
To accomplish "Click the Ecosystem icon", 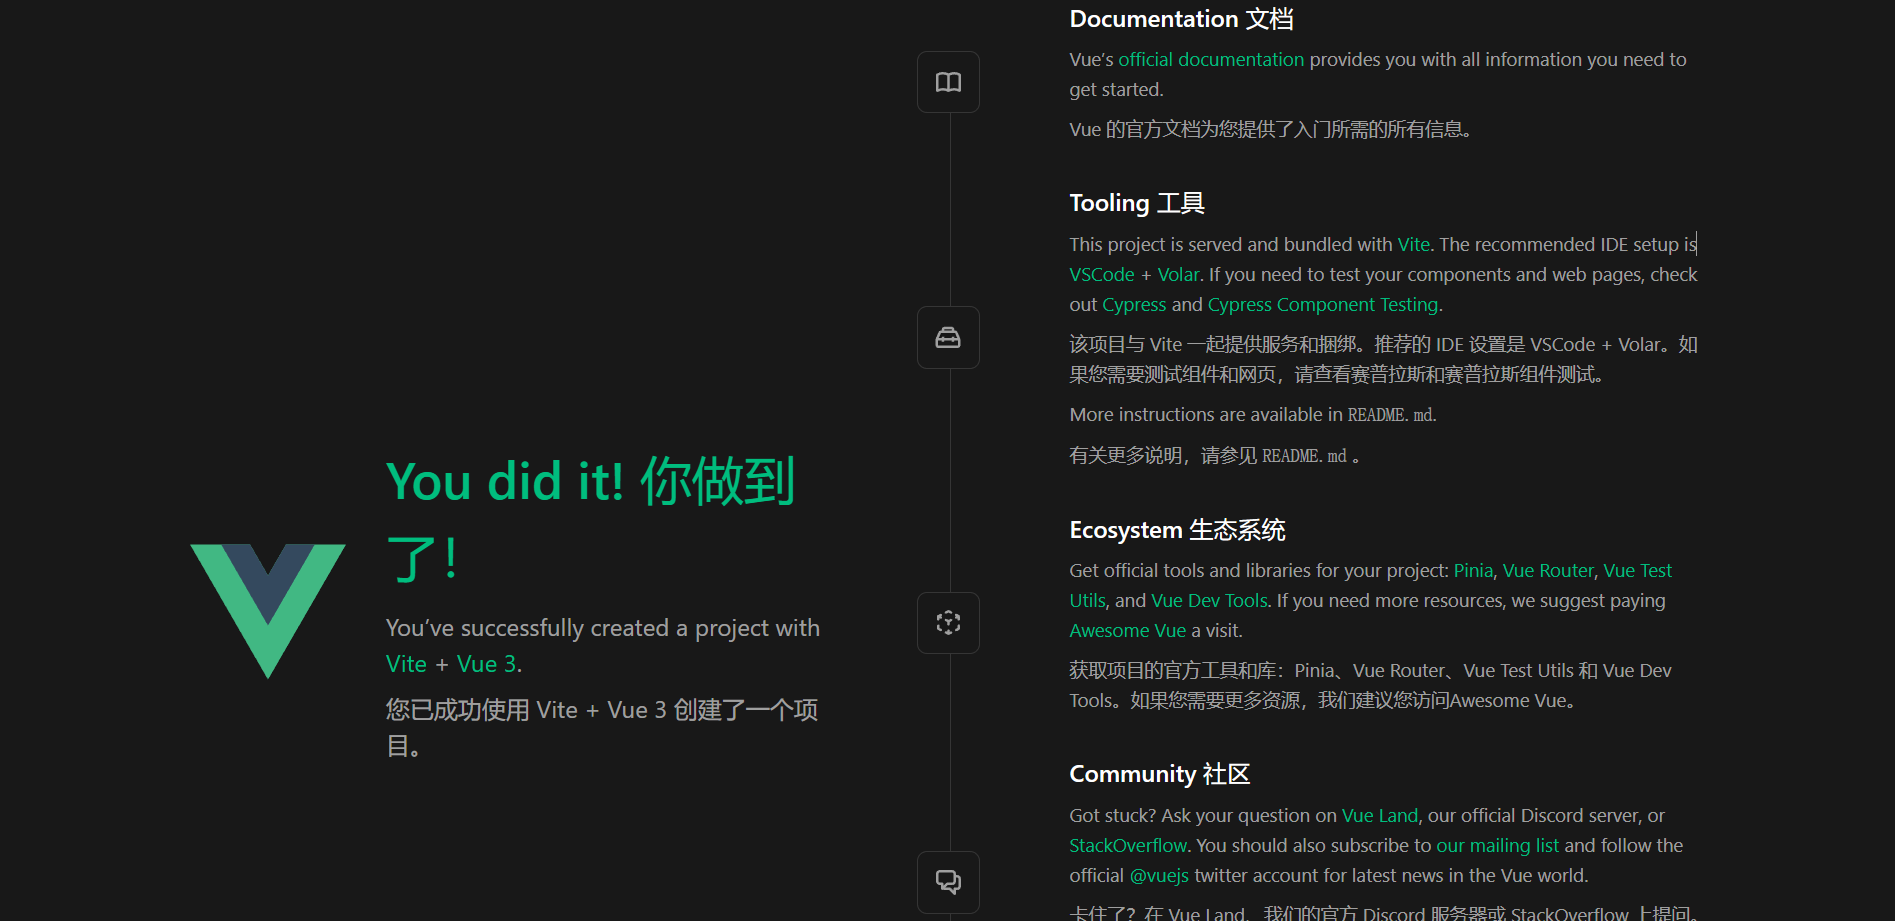I will tap(948, 623).
